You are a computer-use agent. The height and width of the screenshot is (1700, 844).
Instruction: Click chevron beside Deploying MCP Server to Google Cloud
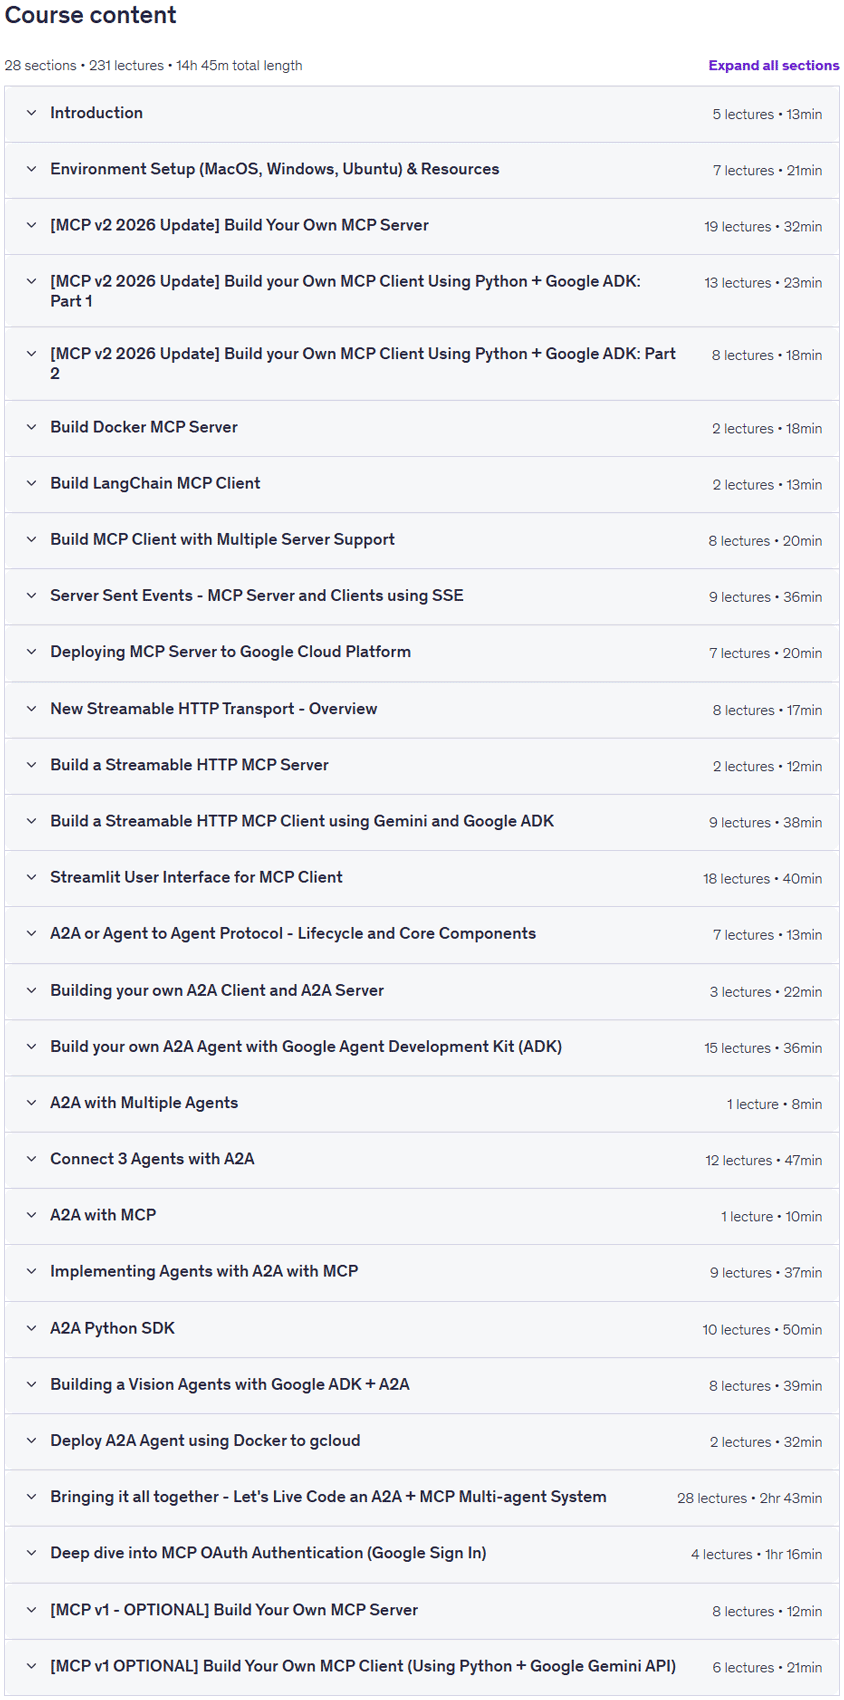click(31, 652)
